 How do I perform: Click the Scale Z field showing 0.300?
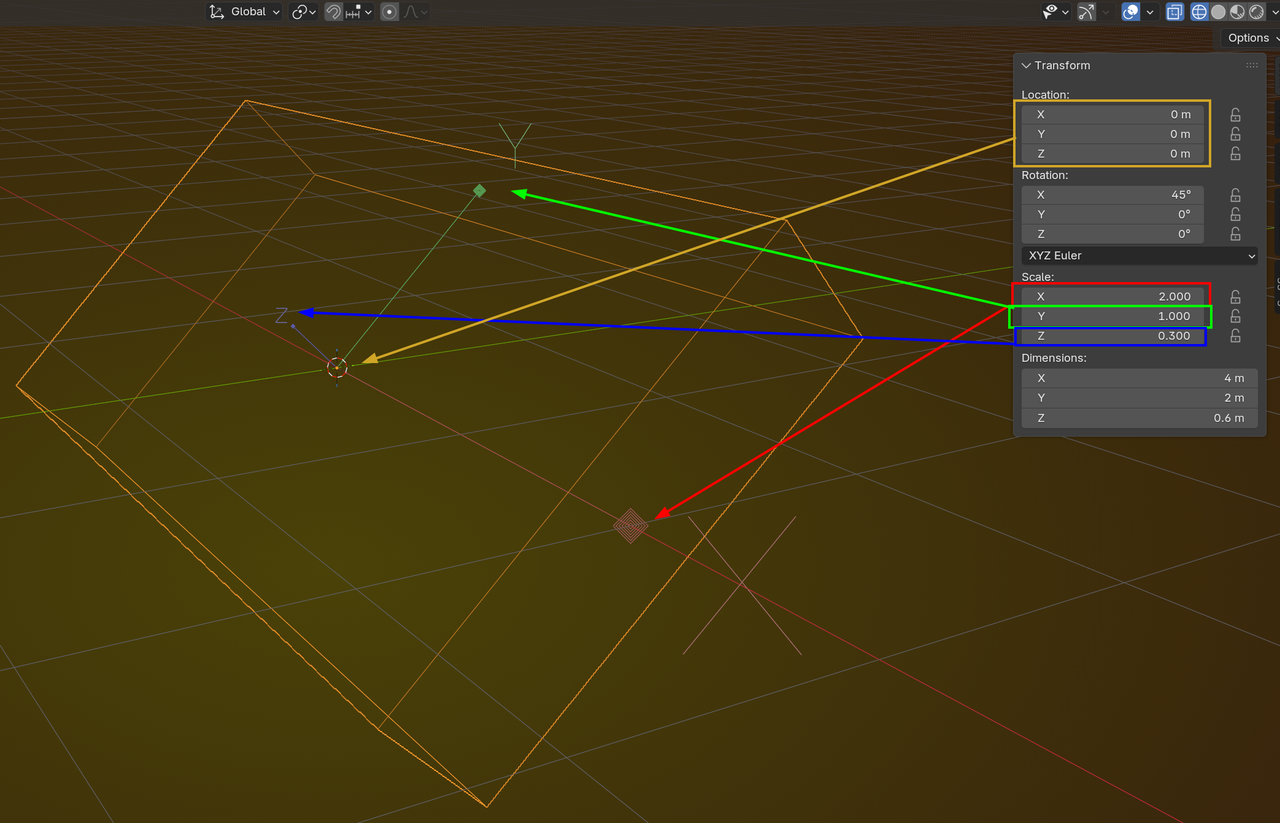1113,336
